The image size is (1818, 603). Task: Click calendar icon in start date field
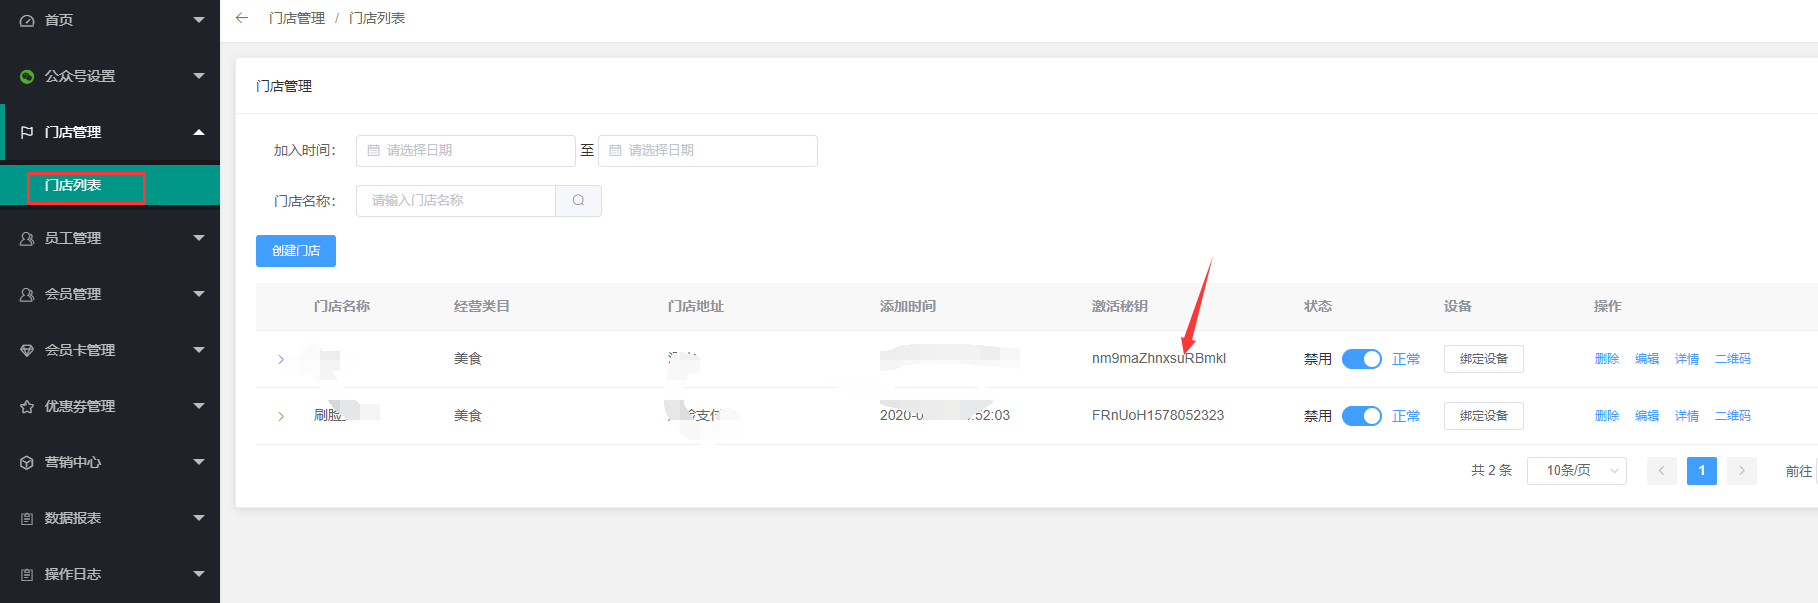coord(374,150)
